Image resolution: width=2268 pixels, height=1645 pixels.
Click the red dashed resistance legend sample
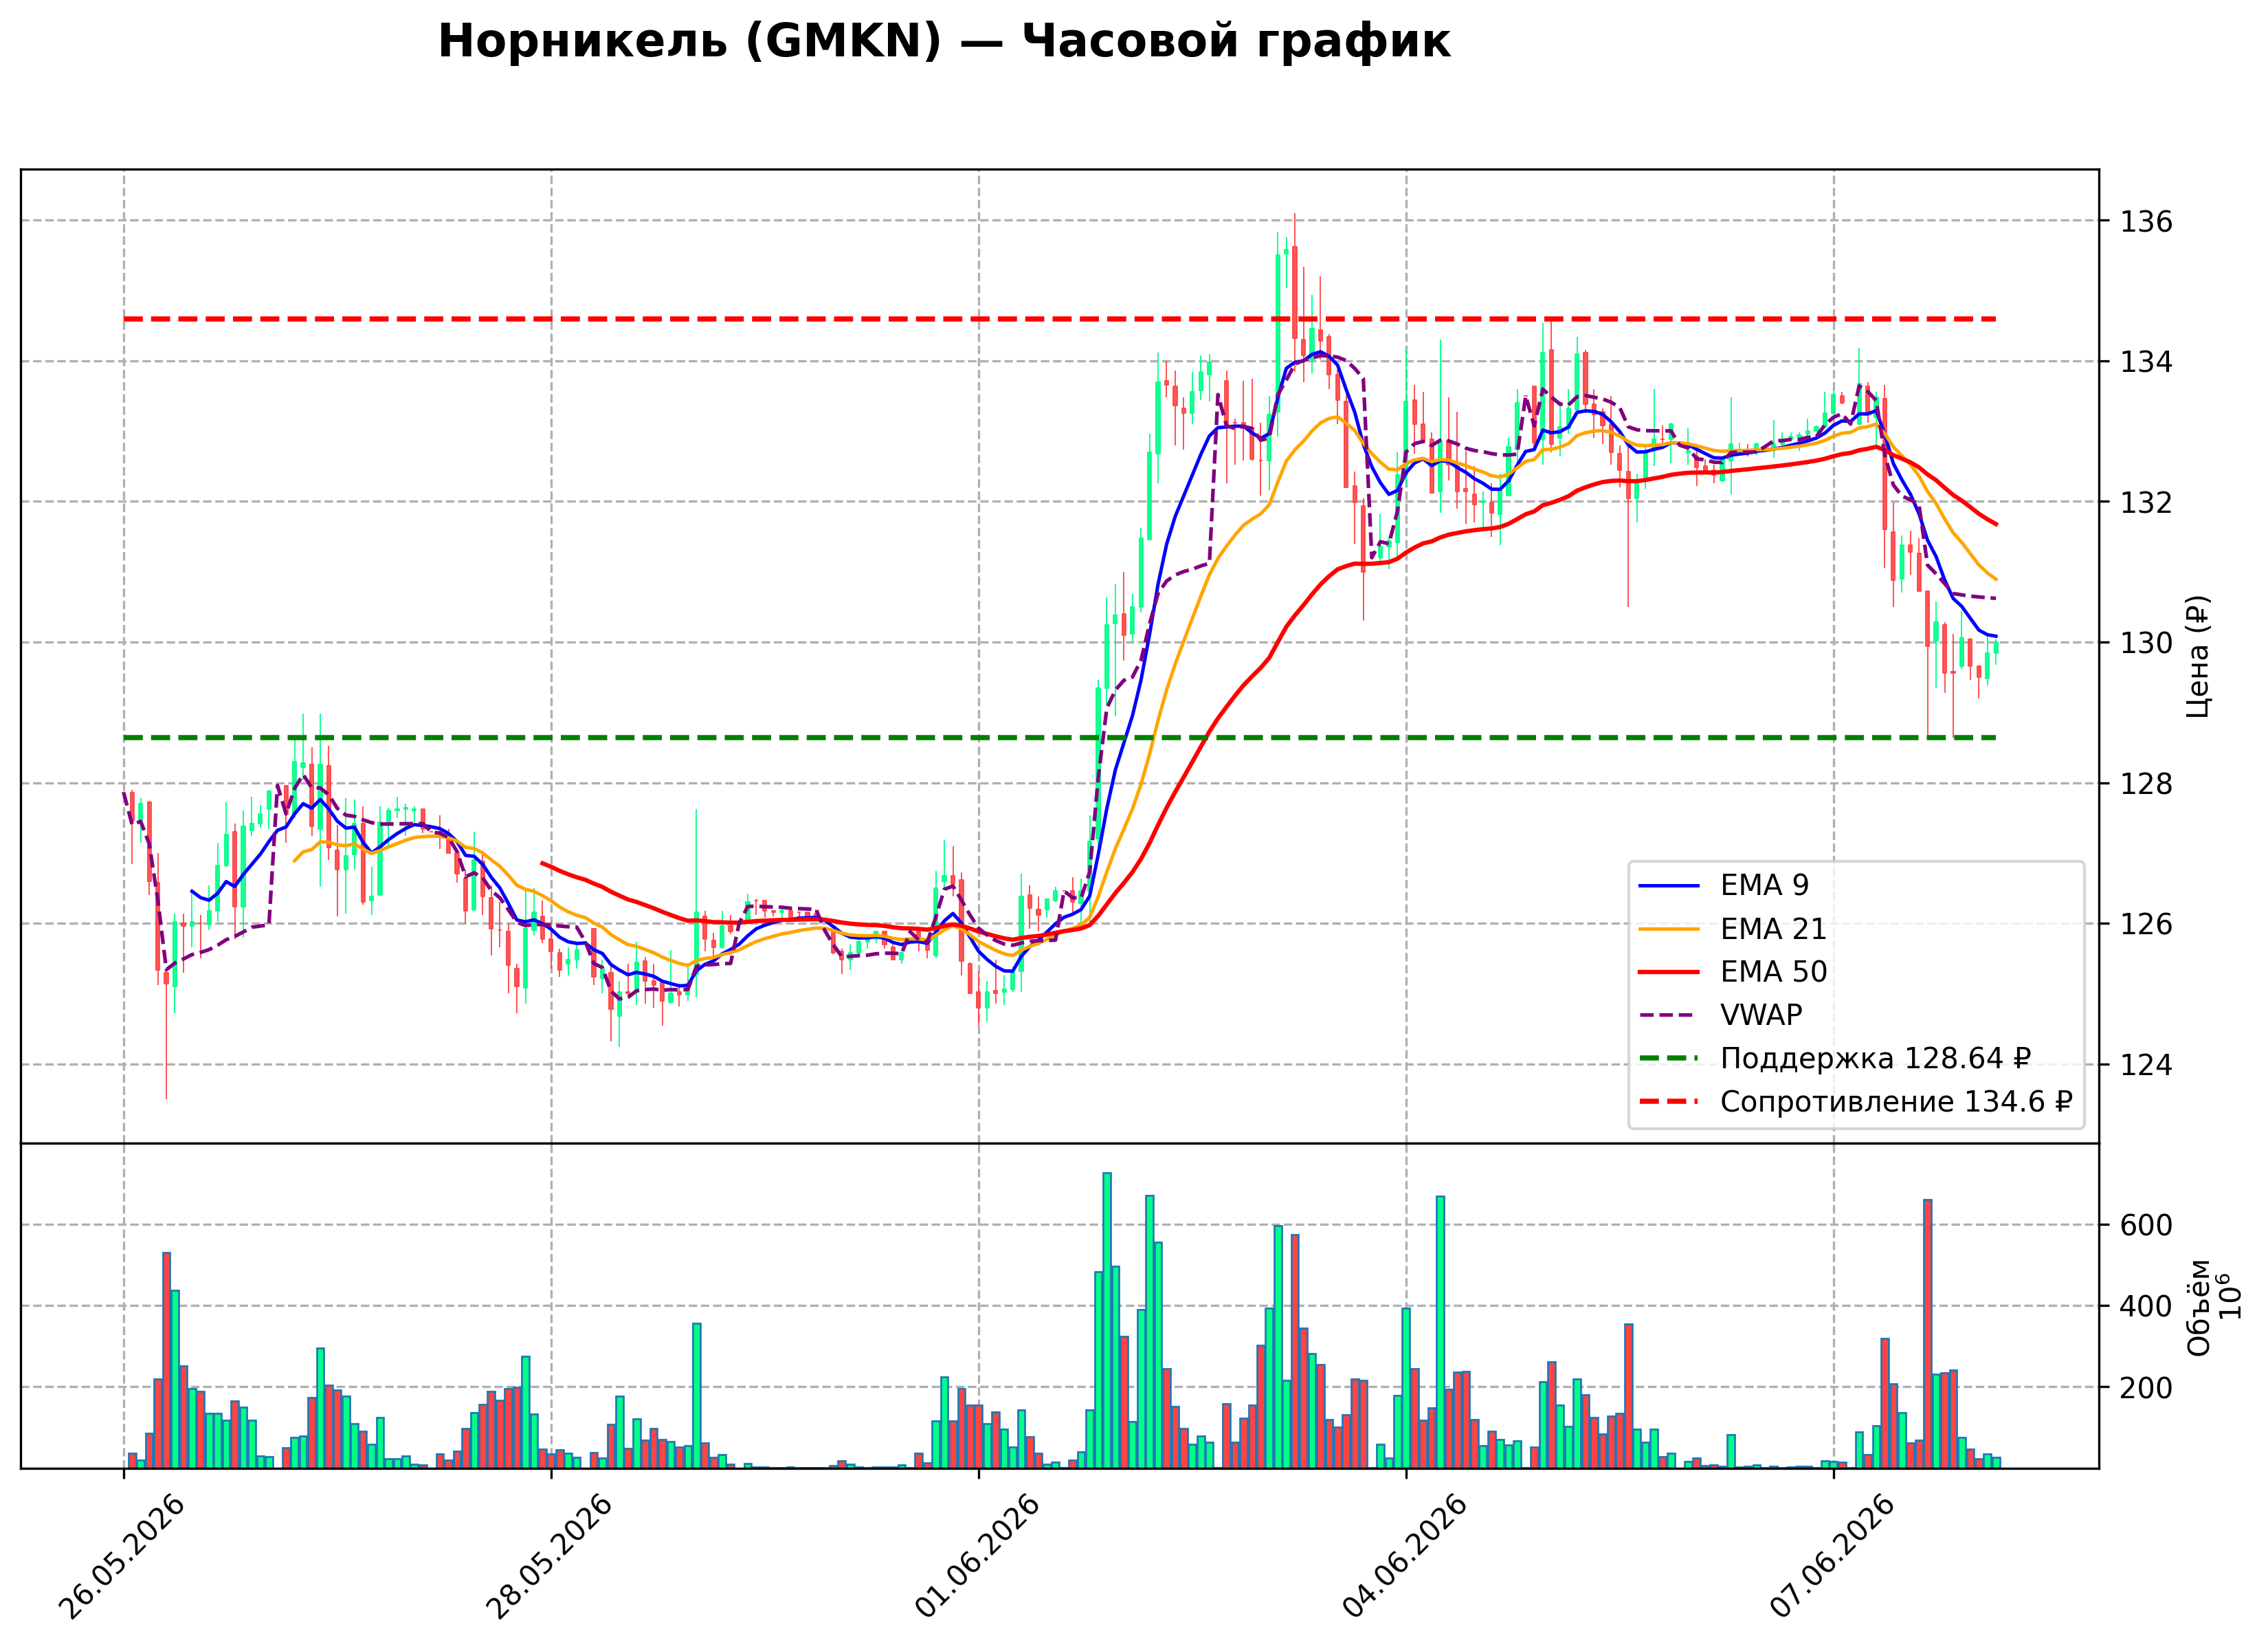point(1669,1102)
